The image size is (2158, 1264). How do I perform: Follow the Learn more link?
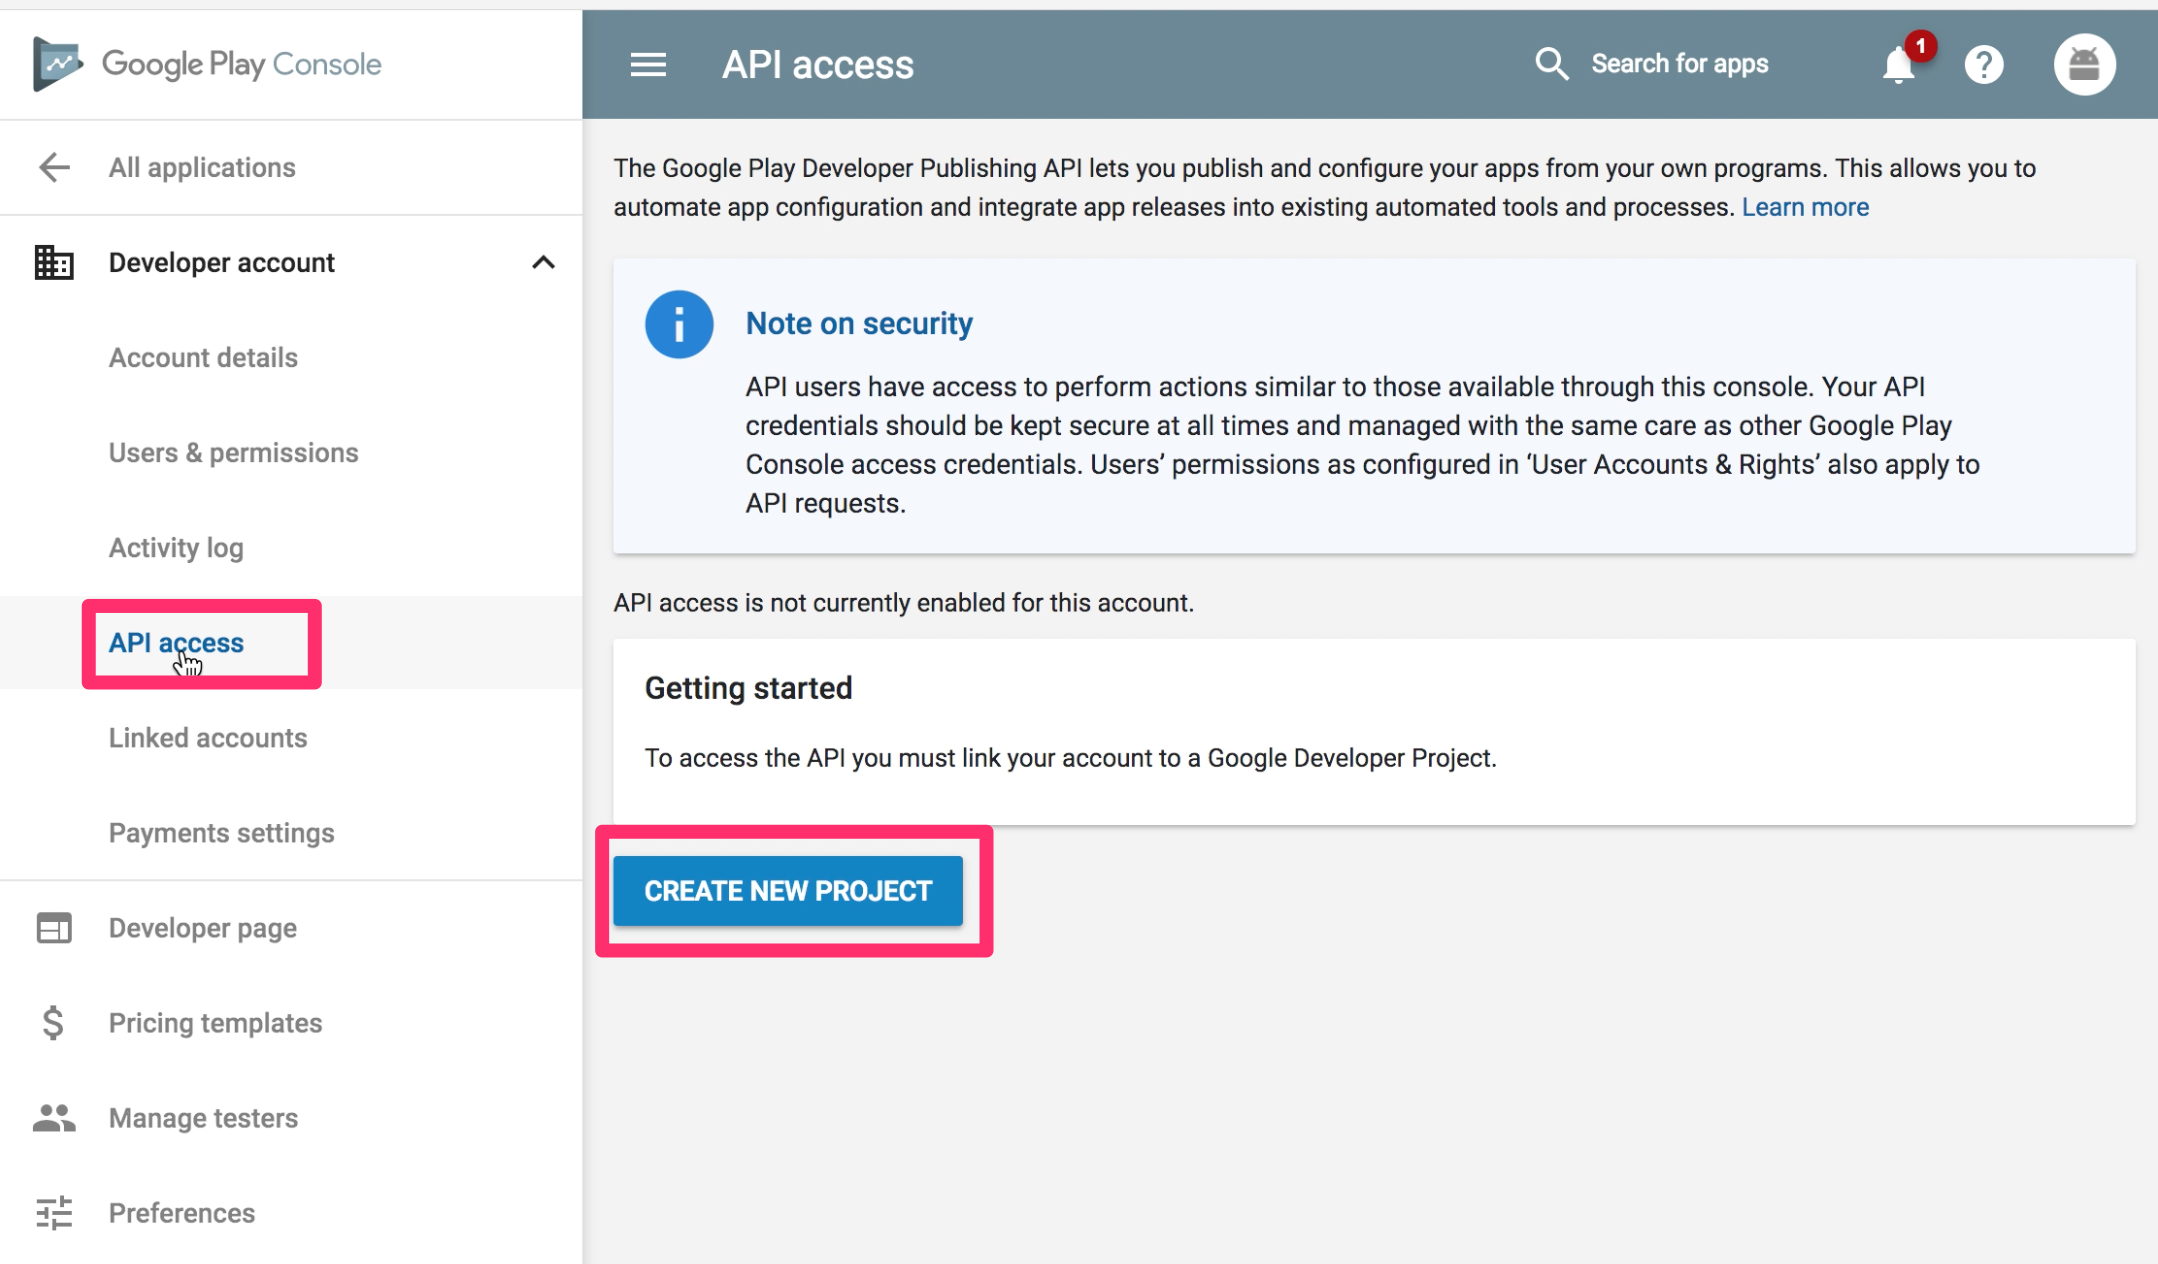(1805, 207)
